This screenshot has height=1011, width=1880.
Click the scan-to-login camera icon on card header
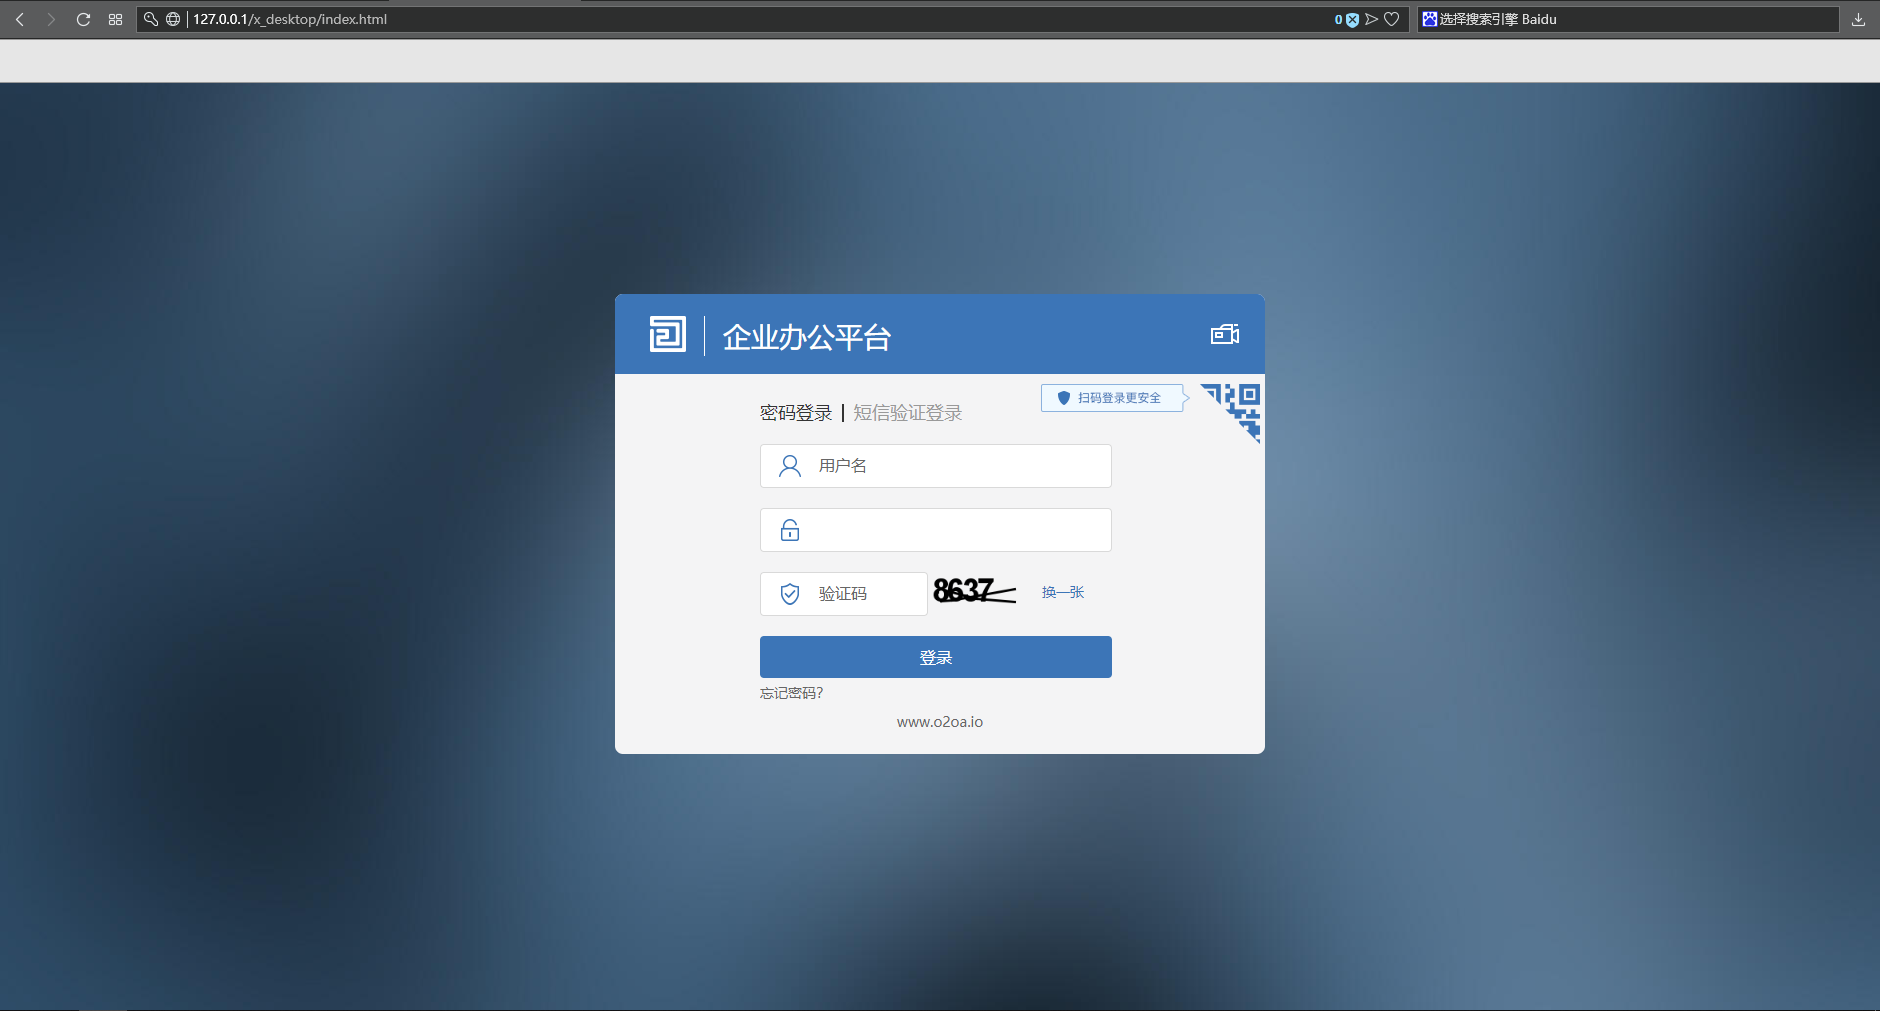pyautogui.click(x=1224, y=334)
